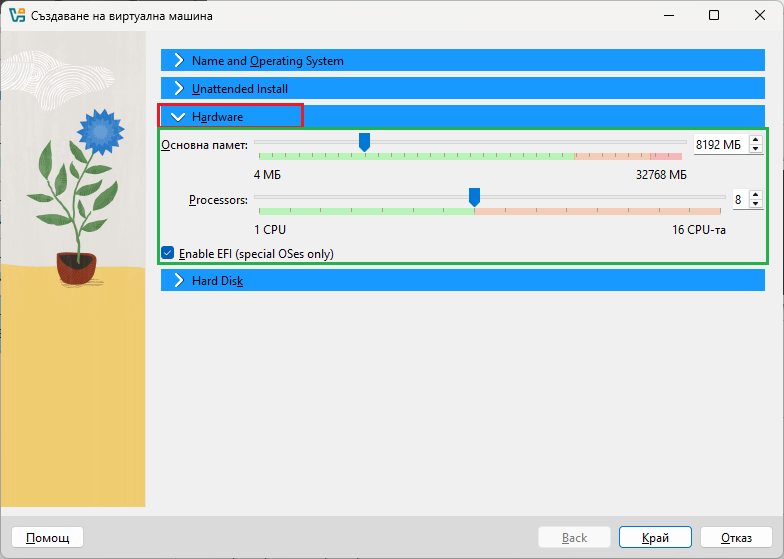Expand the Unattended Install section
784x559 pixels.
tap(462, 88)
